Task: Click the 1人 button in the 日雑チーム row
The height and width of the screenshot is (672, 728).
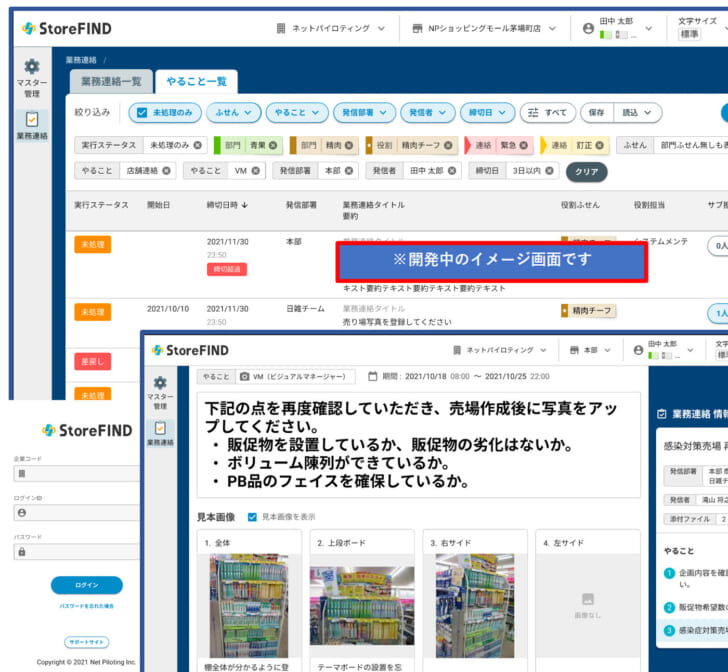Action: 719,313
